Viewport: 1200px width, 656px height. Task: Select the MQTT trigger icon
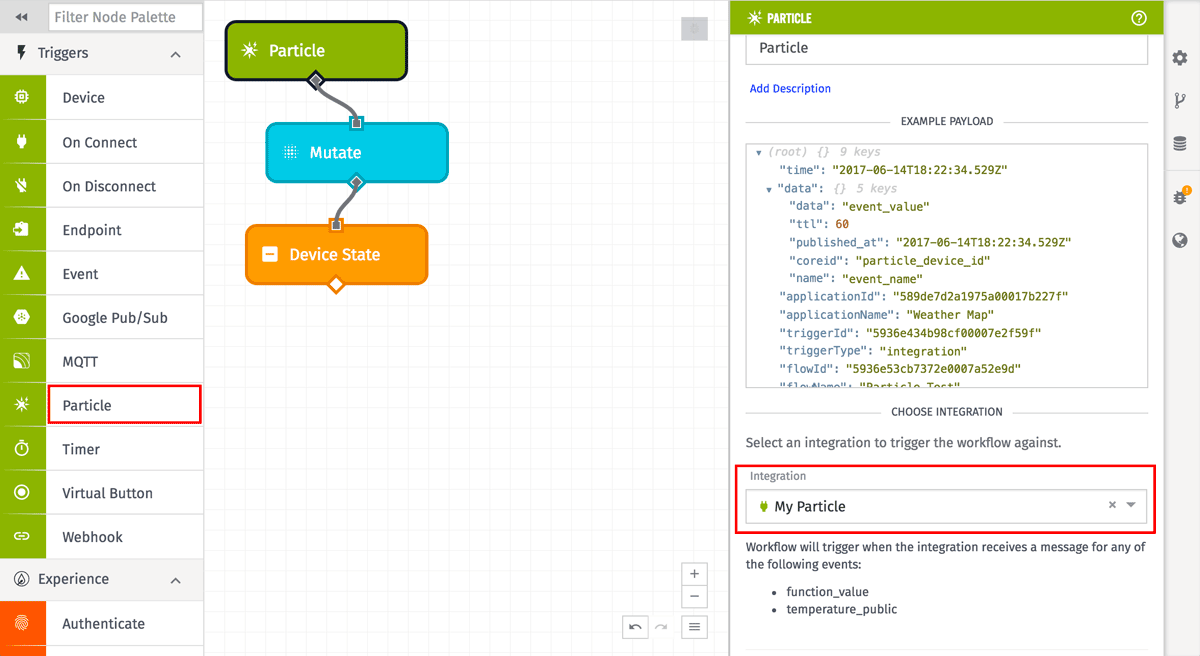(x=22, y=361)
